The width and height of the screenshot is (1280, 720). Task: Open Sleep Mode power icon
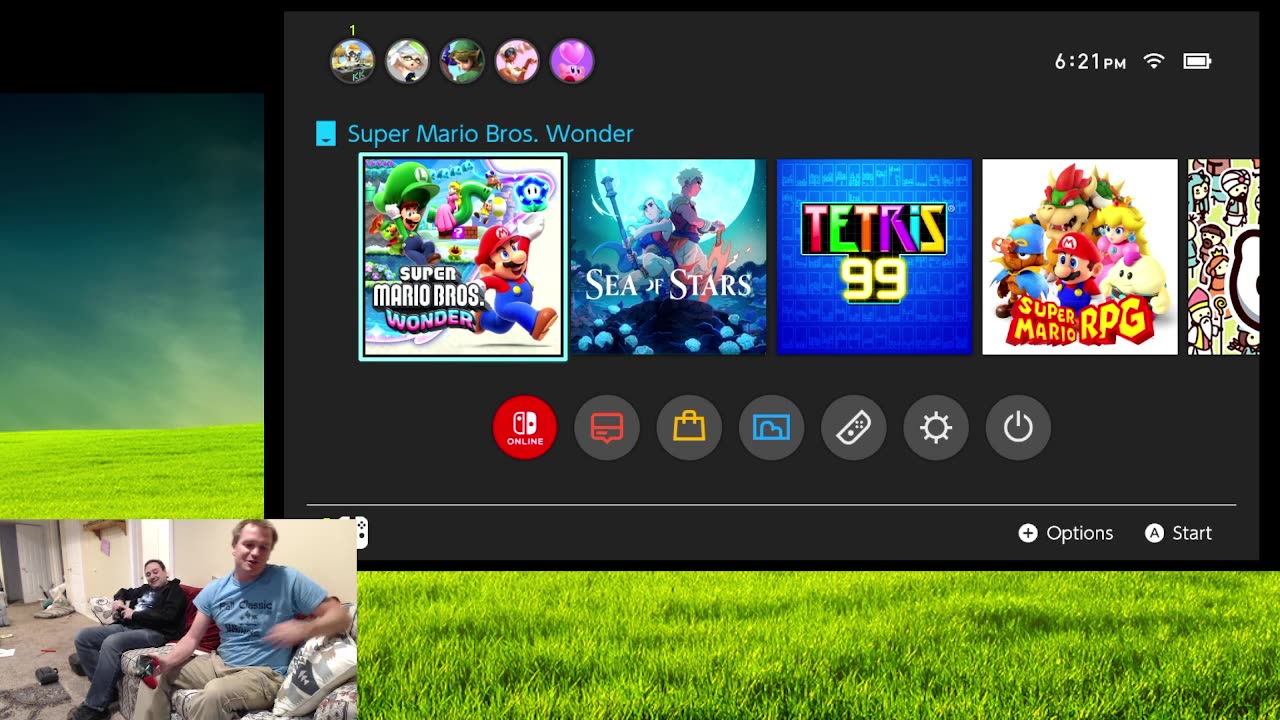click(1018, 428)
